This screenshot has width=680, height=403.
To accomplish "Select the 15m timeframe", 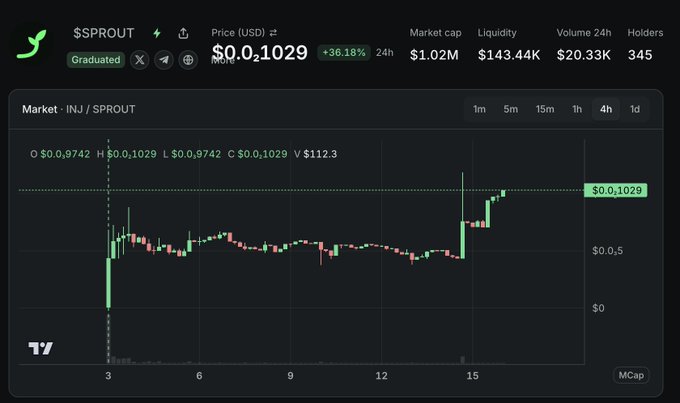I will pyautogui.click(x=545, y=109).
